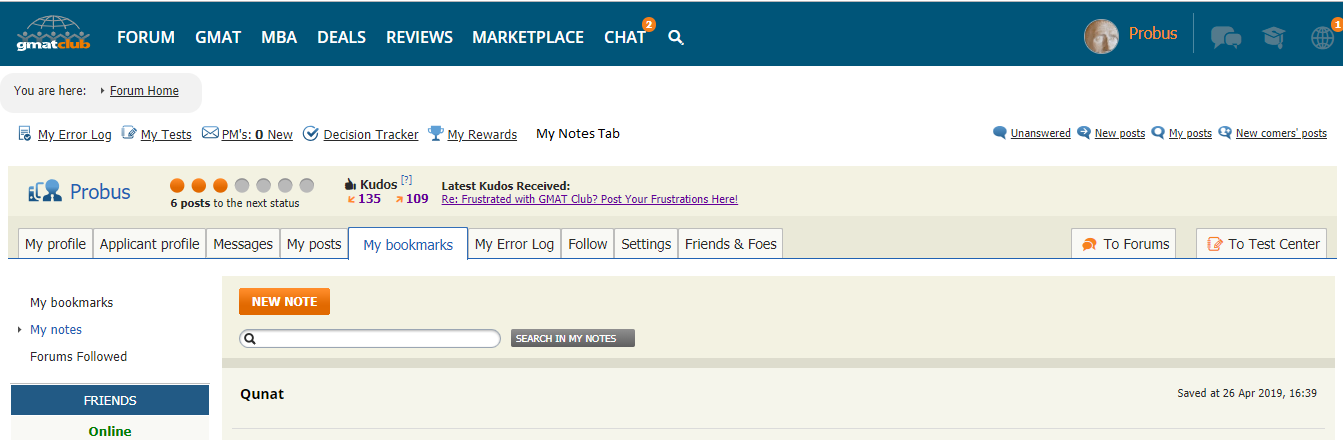
Task: Click the Probus profile avatar
Action: pyautogui.click(x=1101, y=36)
